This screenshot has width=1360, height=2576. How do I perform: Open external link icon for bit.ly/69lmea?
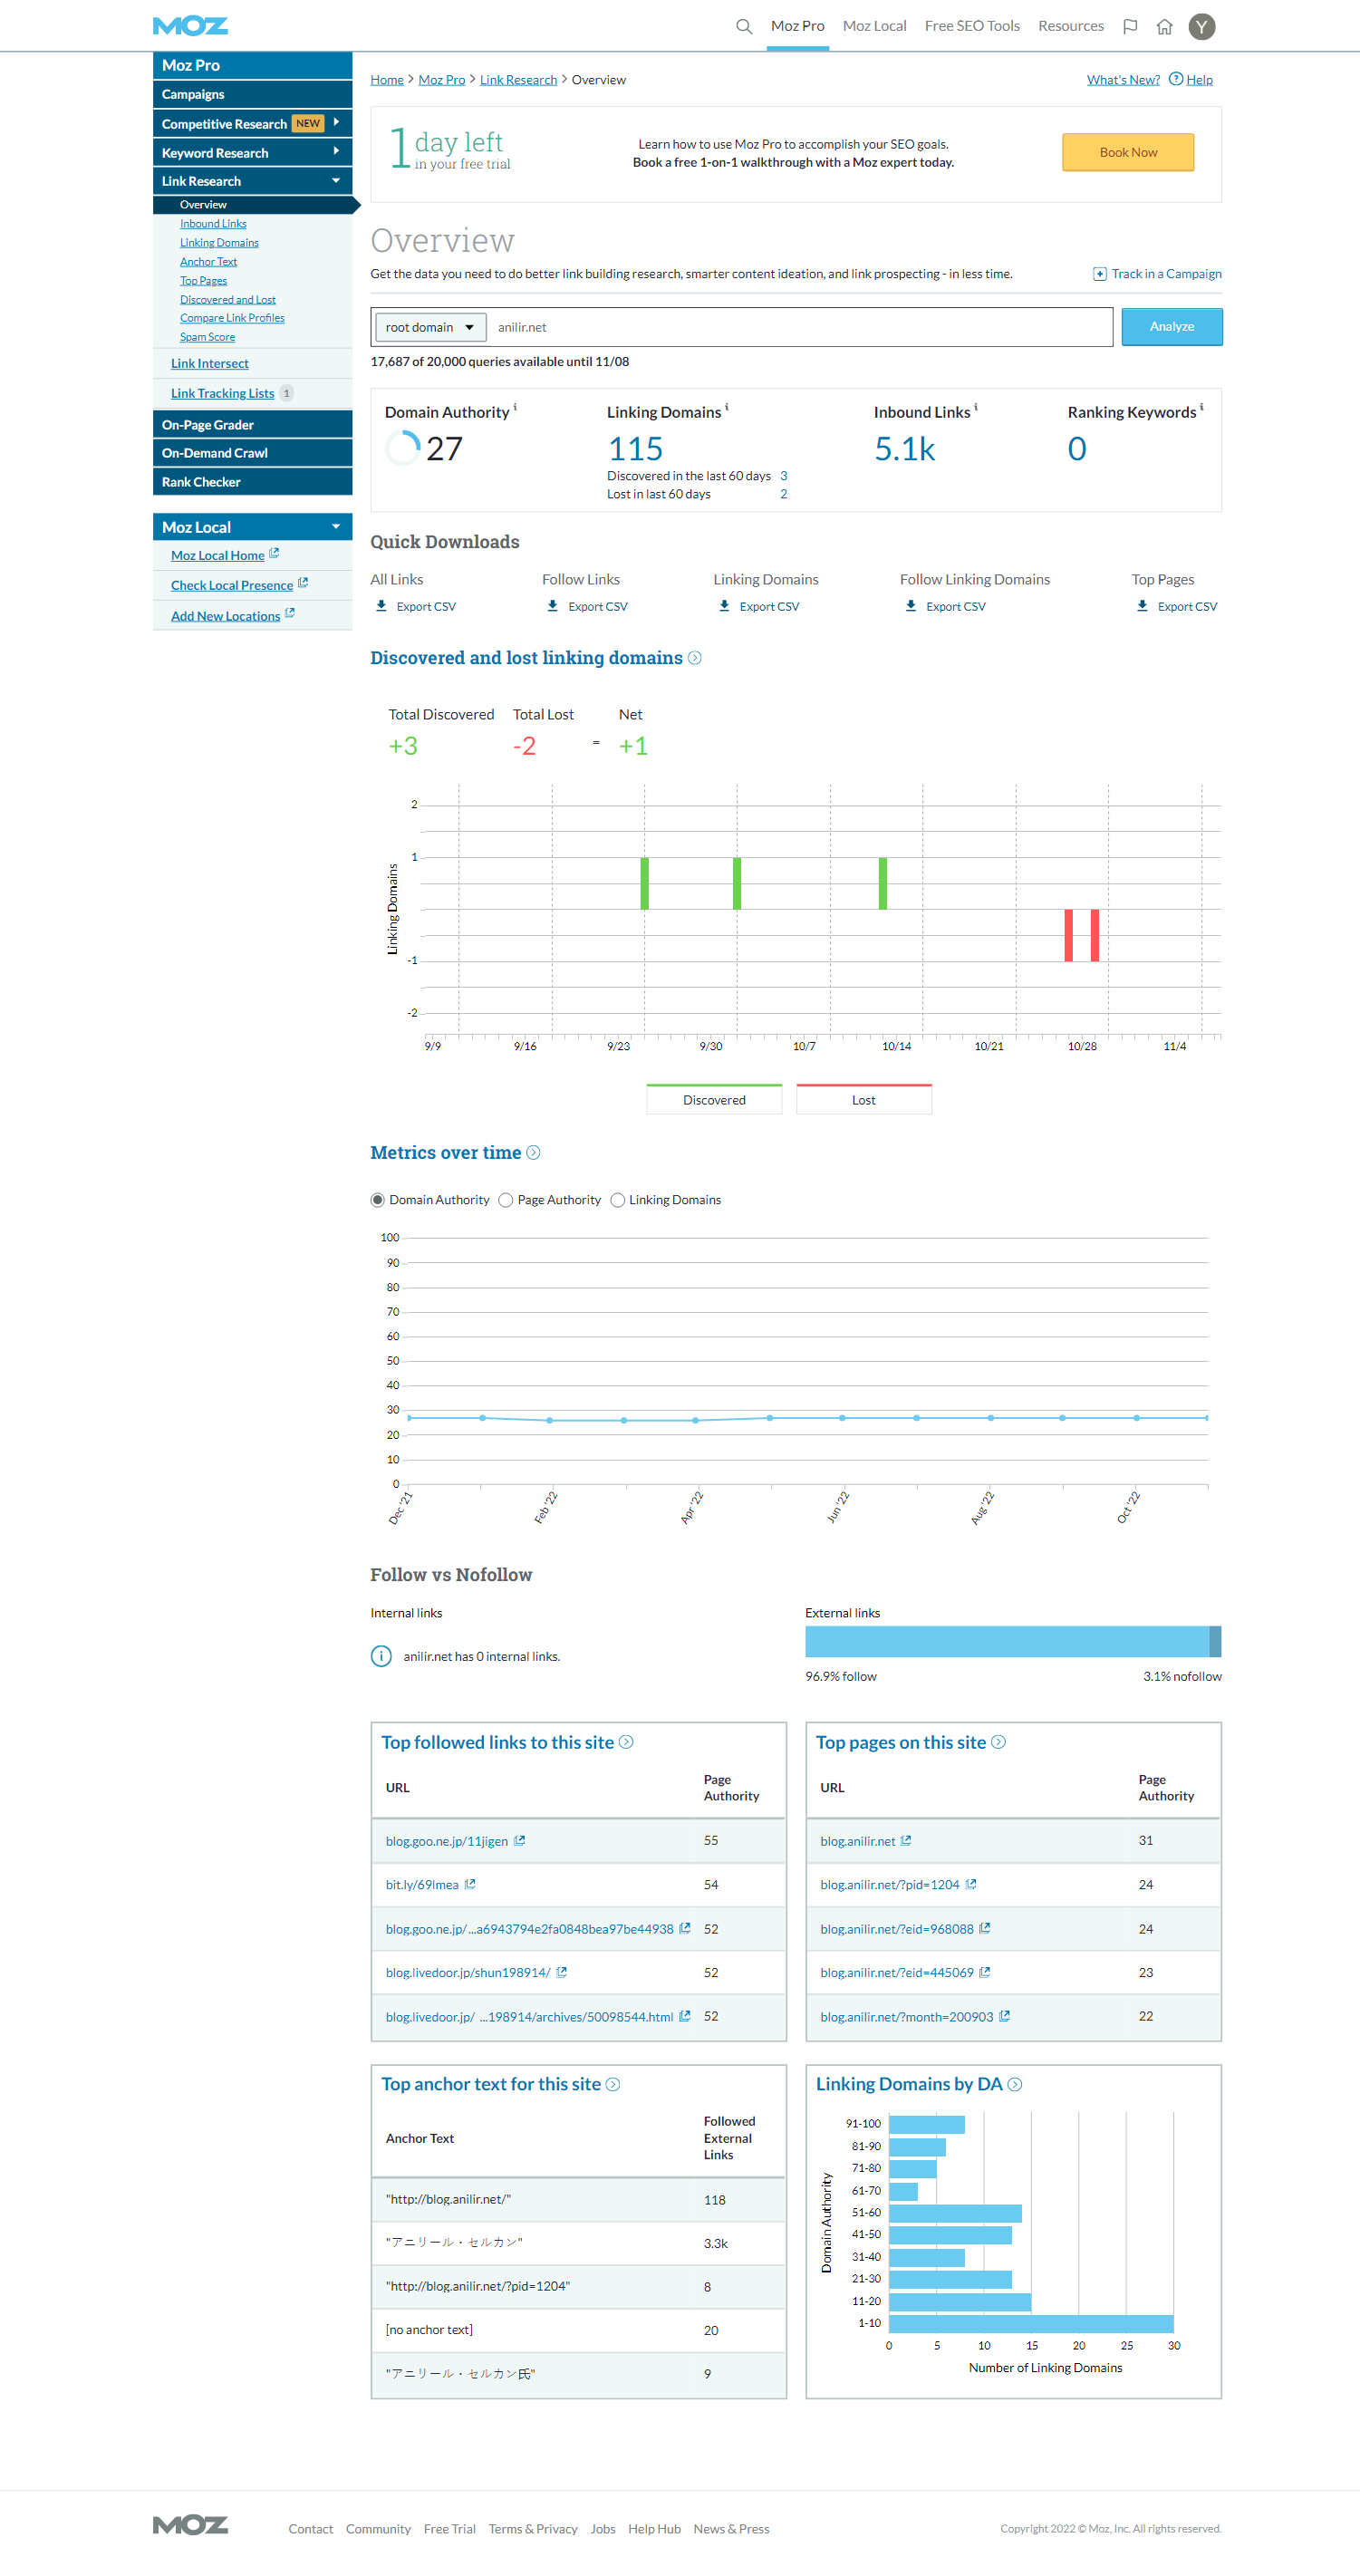(x=470, y=1884)
